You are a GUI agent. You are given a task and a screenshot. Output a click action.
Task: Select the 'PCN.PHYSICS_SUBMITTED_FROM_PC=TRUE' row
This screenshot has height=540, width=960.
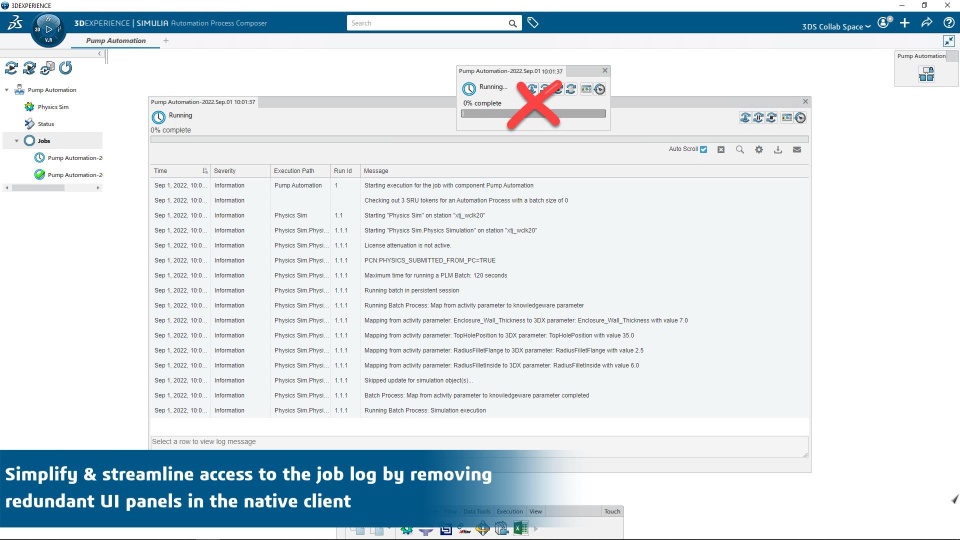(479, 261)
